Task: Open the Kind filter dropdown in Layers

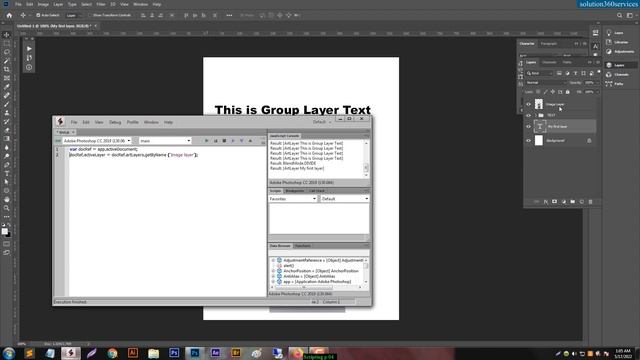Action: click(539, 73)
